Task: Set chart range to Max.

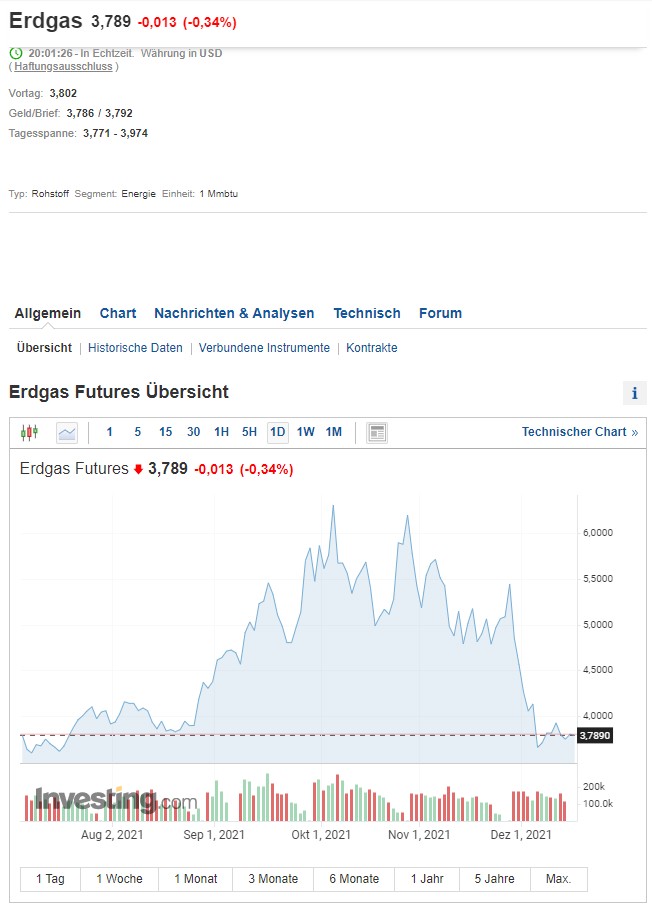Action: [x=559, y=879]
